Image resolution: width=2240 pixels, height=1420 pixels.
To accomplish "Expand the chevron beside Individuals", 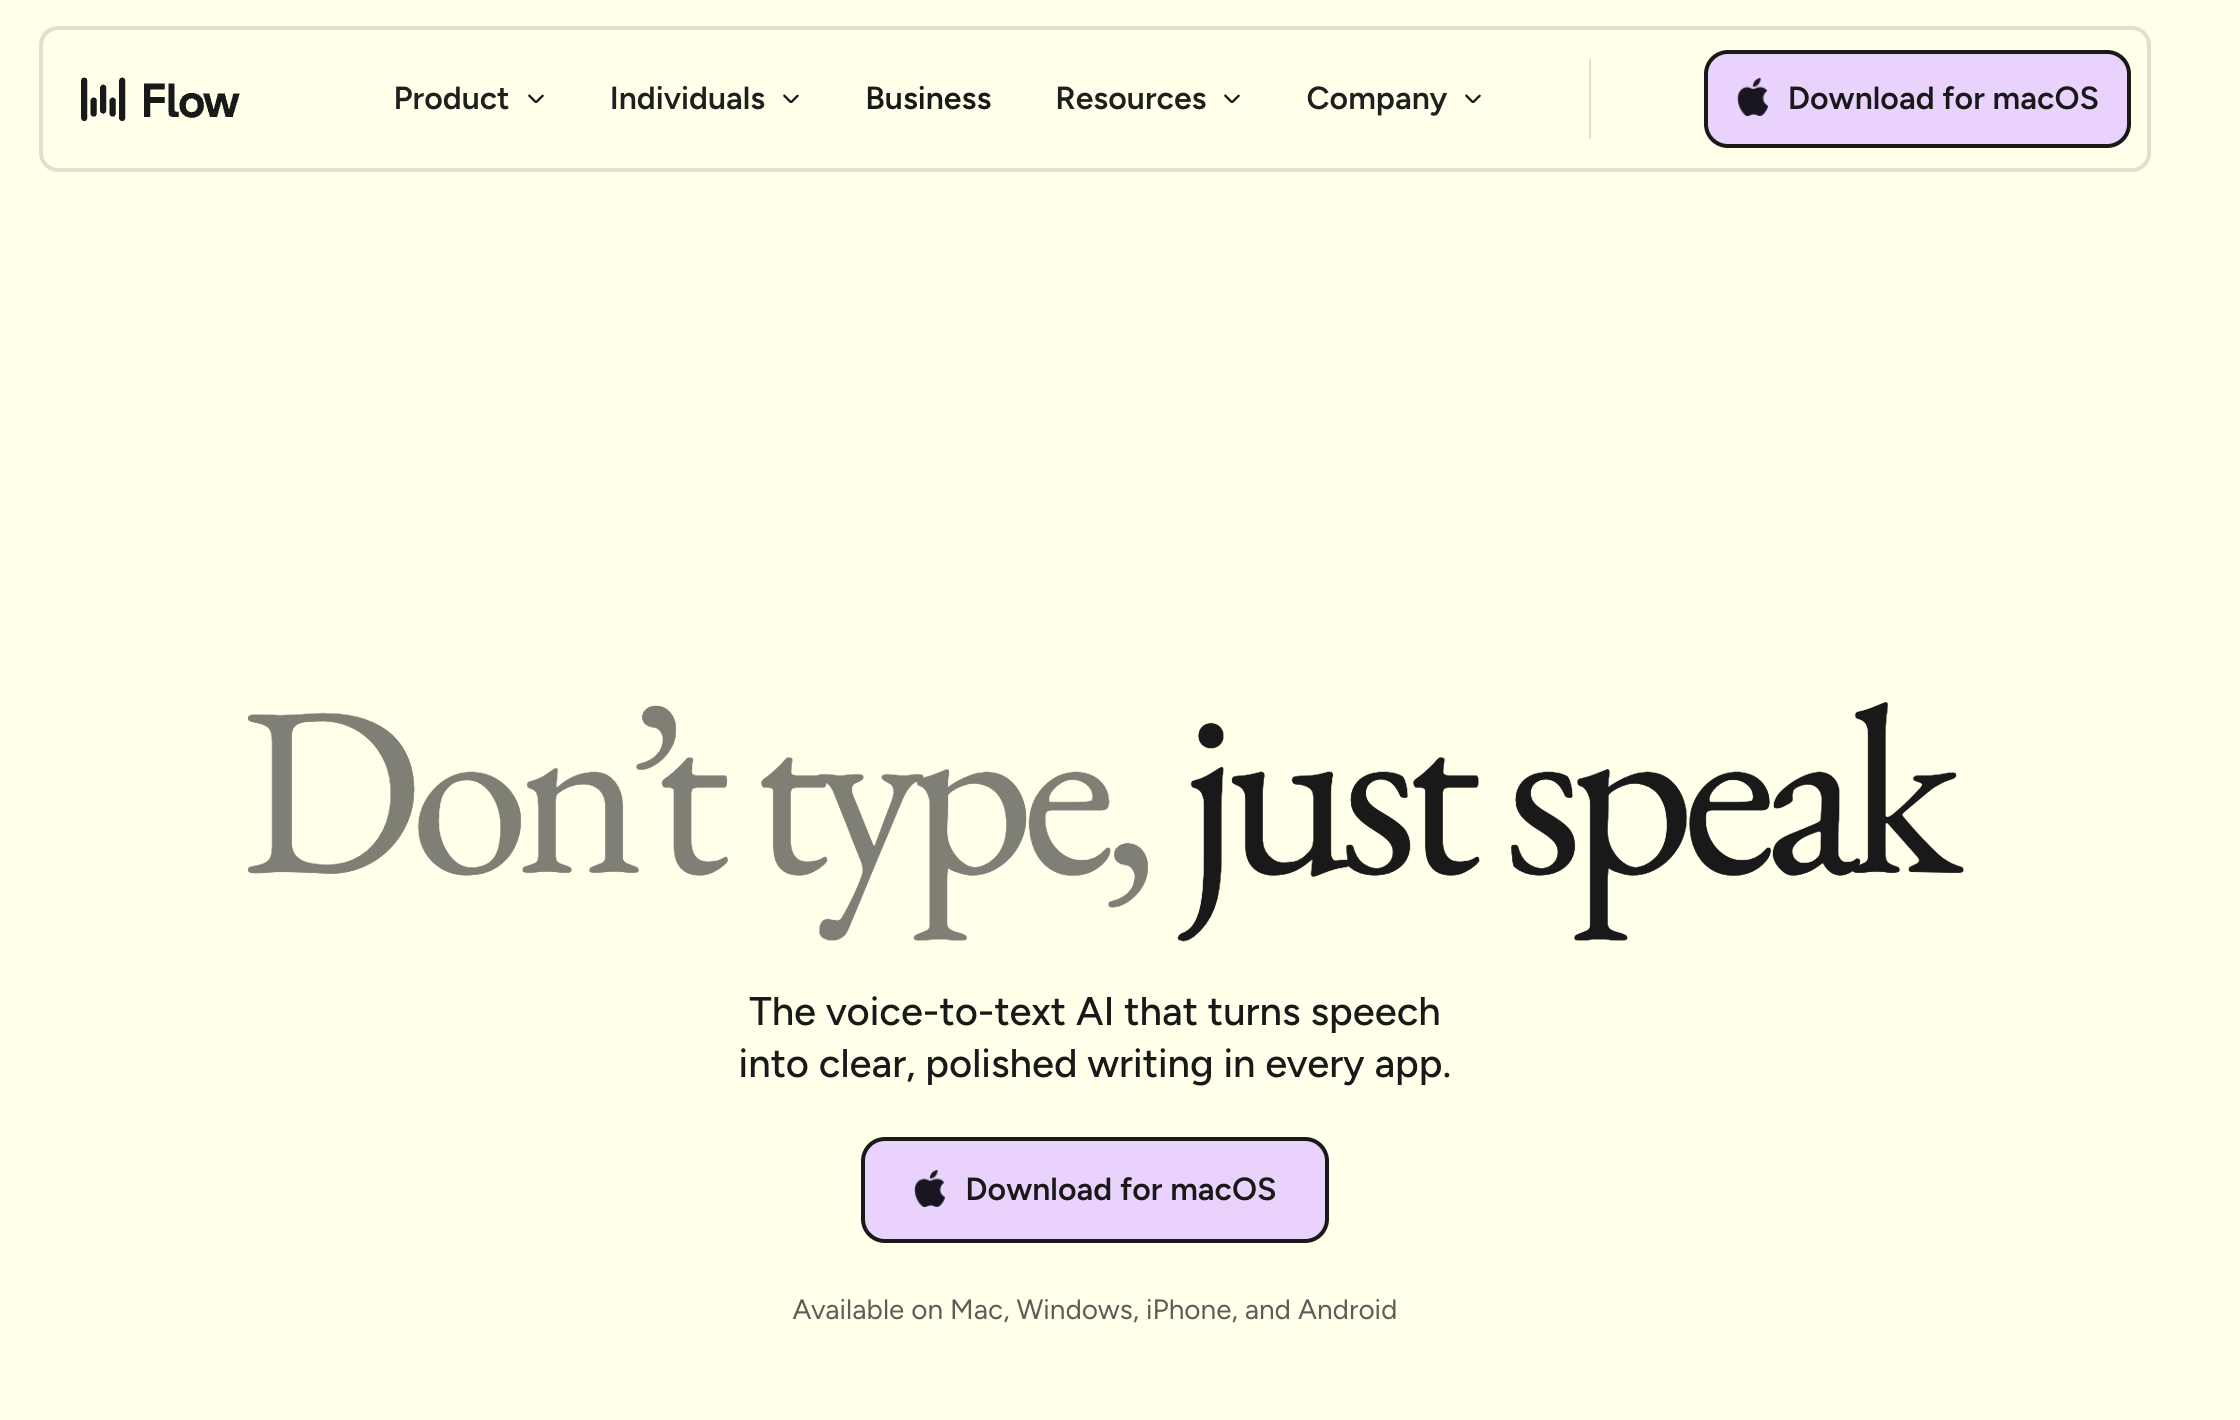I will tap(791, 99).
